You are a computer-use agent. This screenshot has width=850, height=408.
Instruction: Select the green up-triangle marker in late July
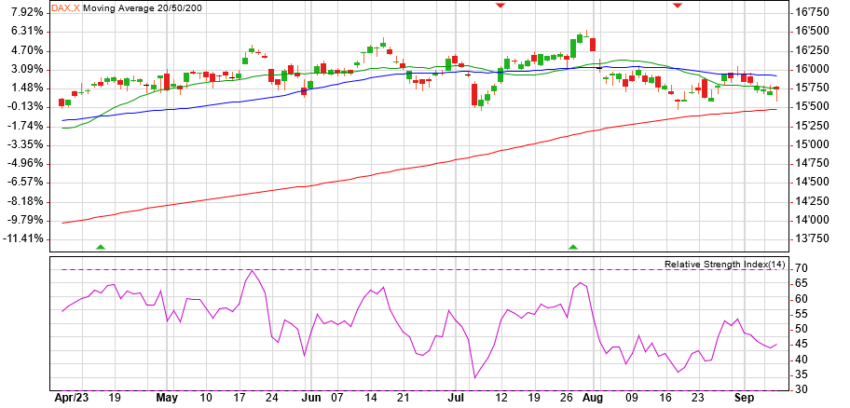[x=573, y=247]
